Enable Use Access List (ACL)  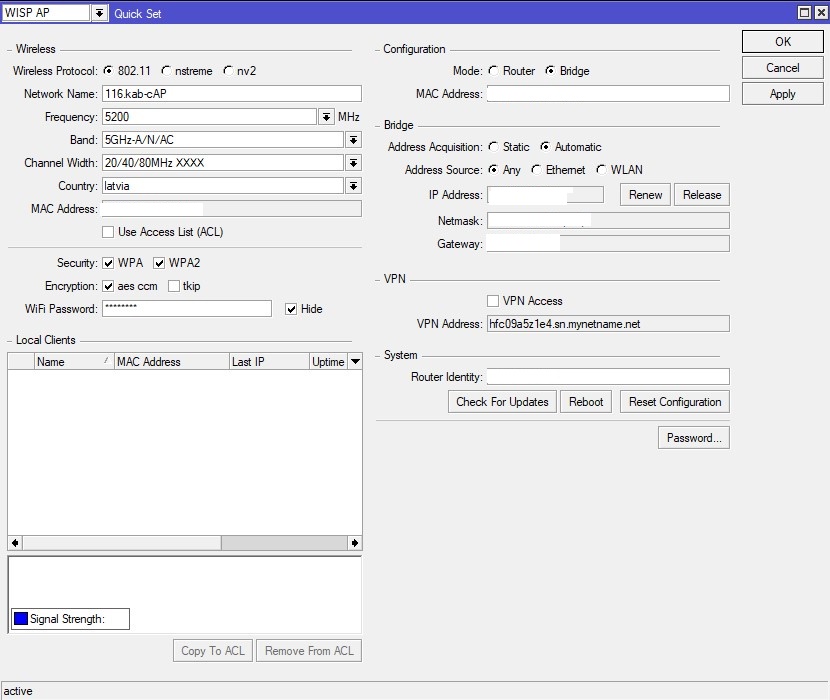tap(108, 232)
